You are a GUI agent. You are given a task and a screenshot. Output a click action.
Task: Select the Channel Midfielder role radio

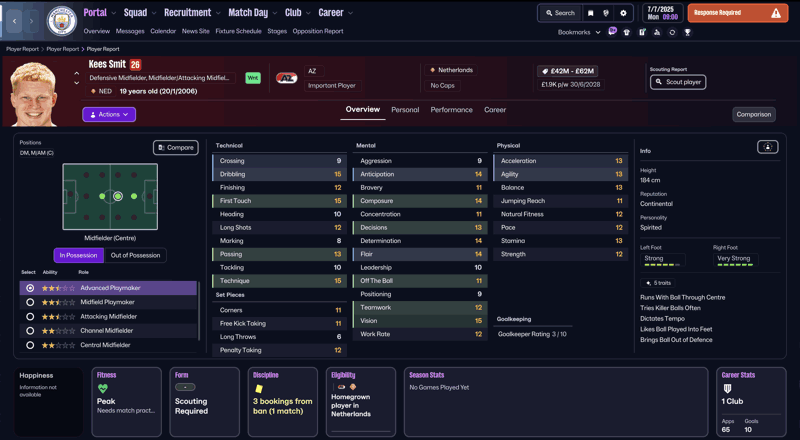point(30,331)
